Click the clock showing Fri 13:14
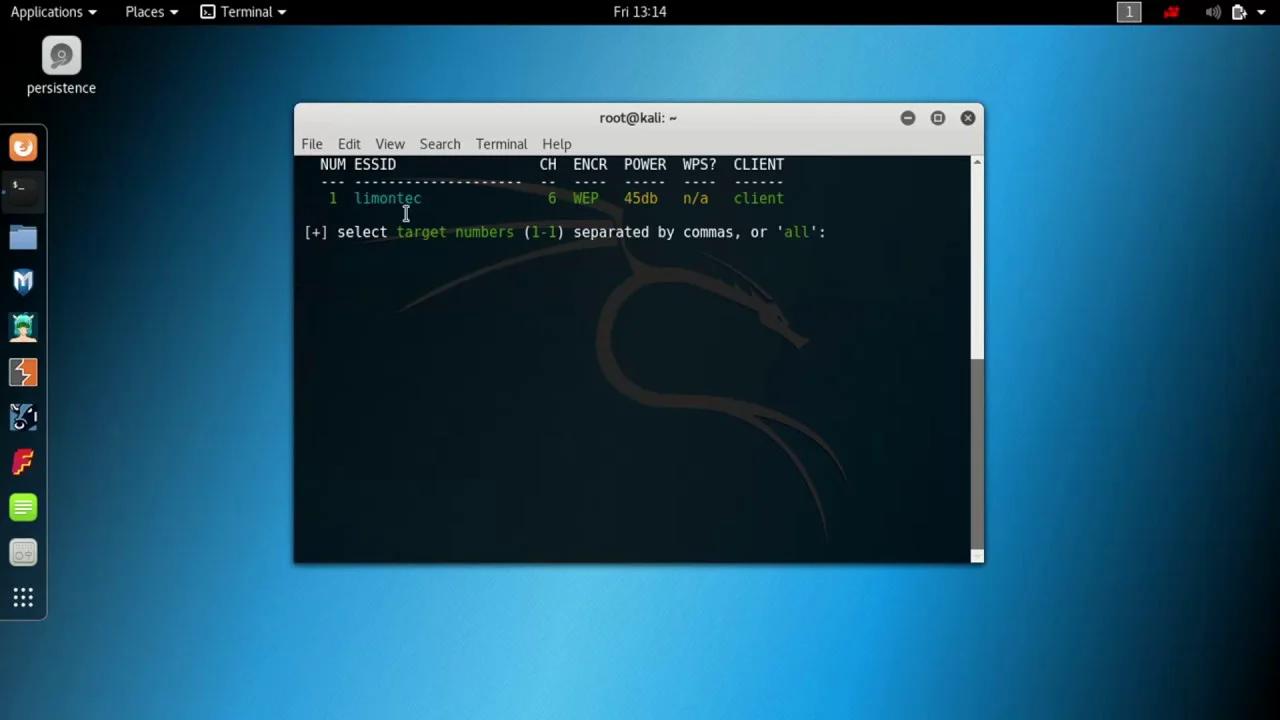Screen dimensions: 1280x720 640,12
